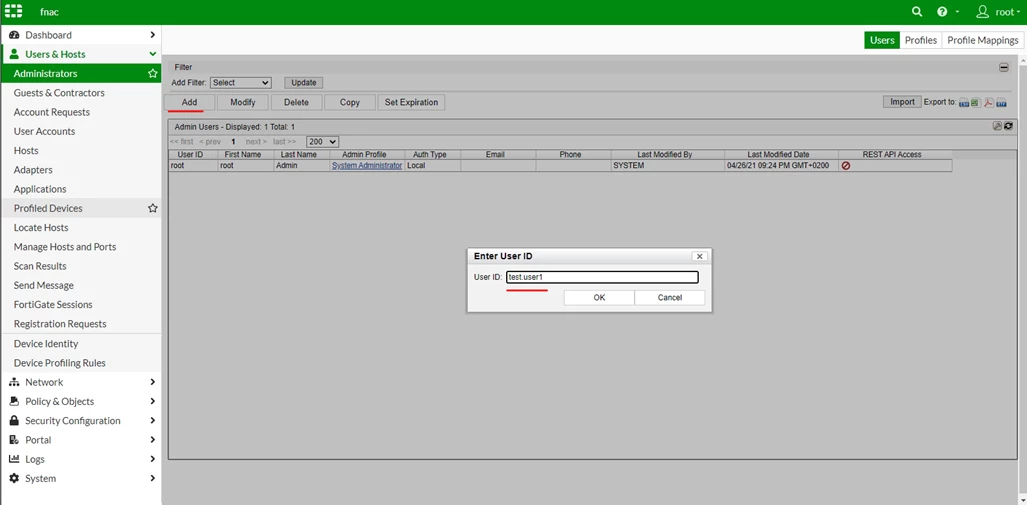
Task: Click the User ID text field
Action: point(603,277)
